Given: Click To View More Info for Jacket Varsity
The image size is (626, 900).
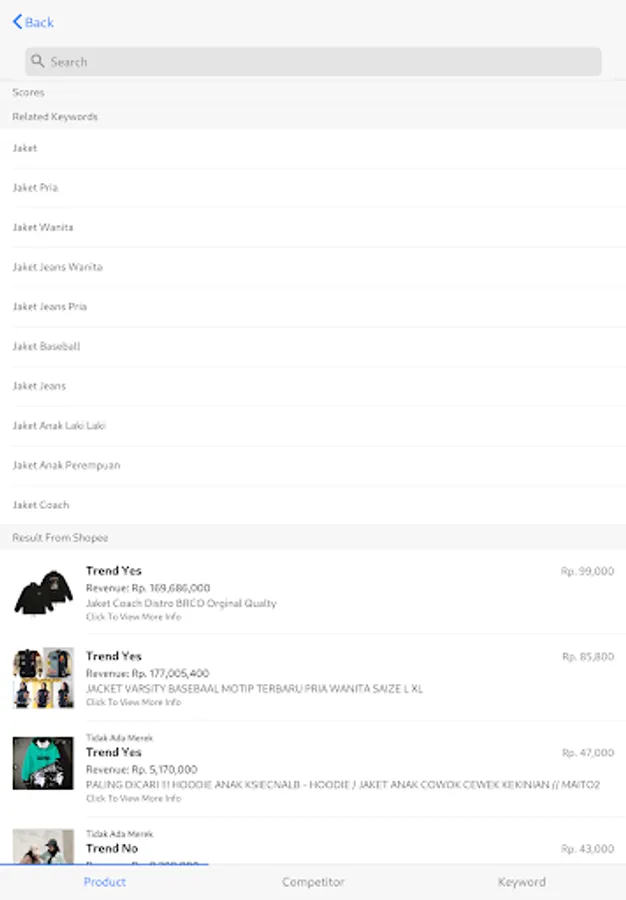Looking at the screenshot, I should (133, 702).
